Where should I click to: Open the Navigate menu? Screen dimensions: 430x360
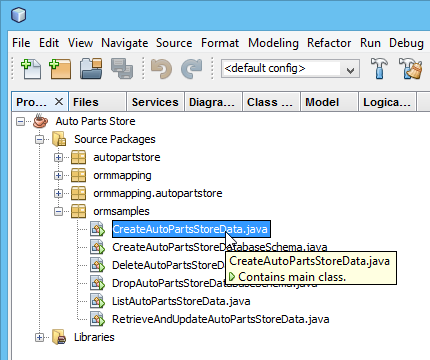pos(125,43)
